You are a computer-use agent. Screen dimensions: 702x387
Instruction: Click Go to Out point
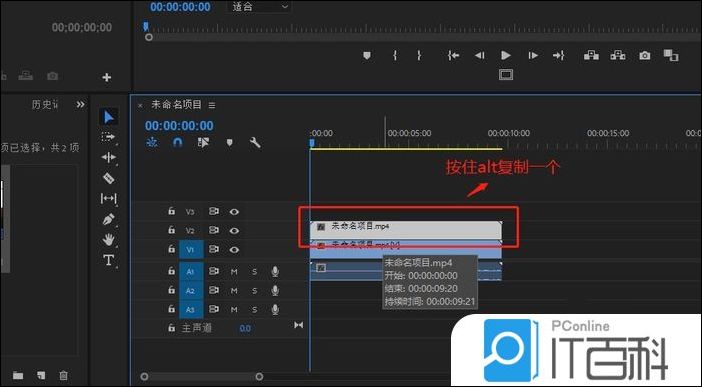[559, 56]
